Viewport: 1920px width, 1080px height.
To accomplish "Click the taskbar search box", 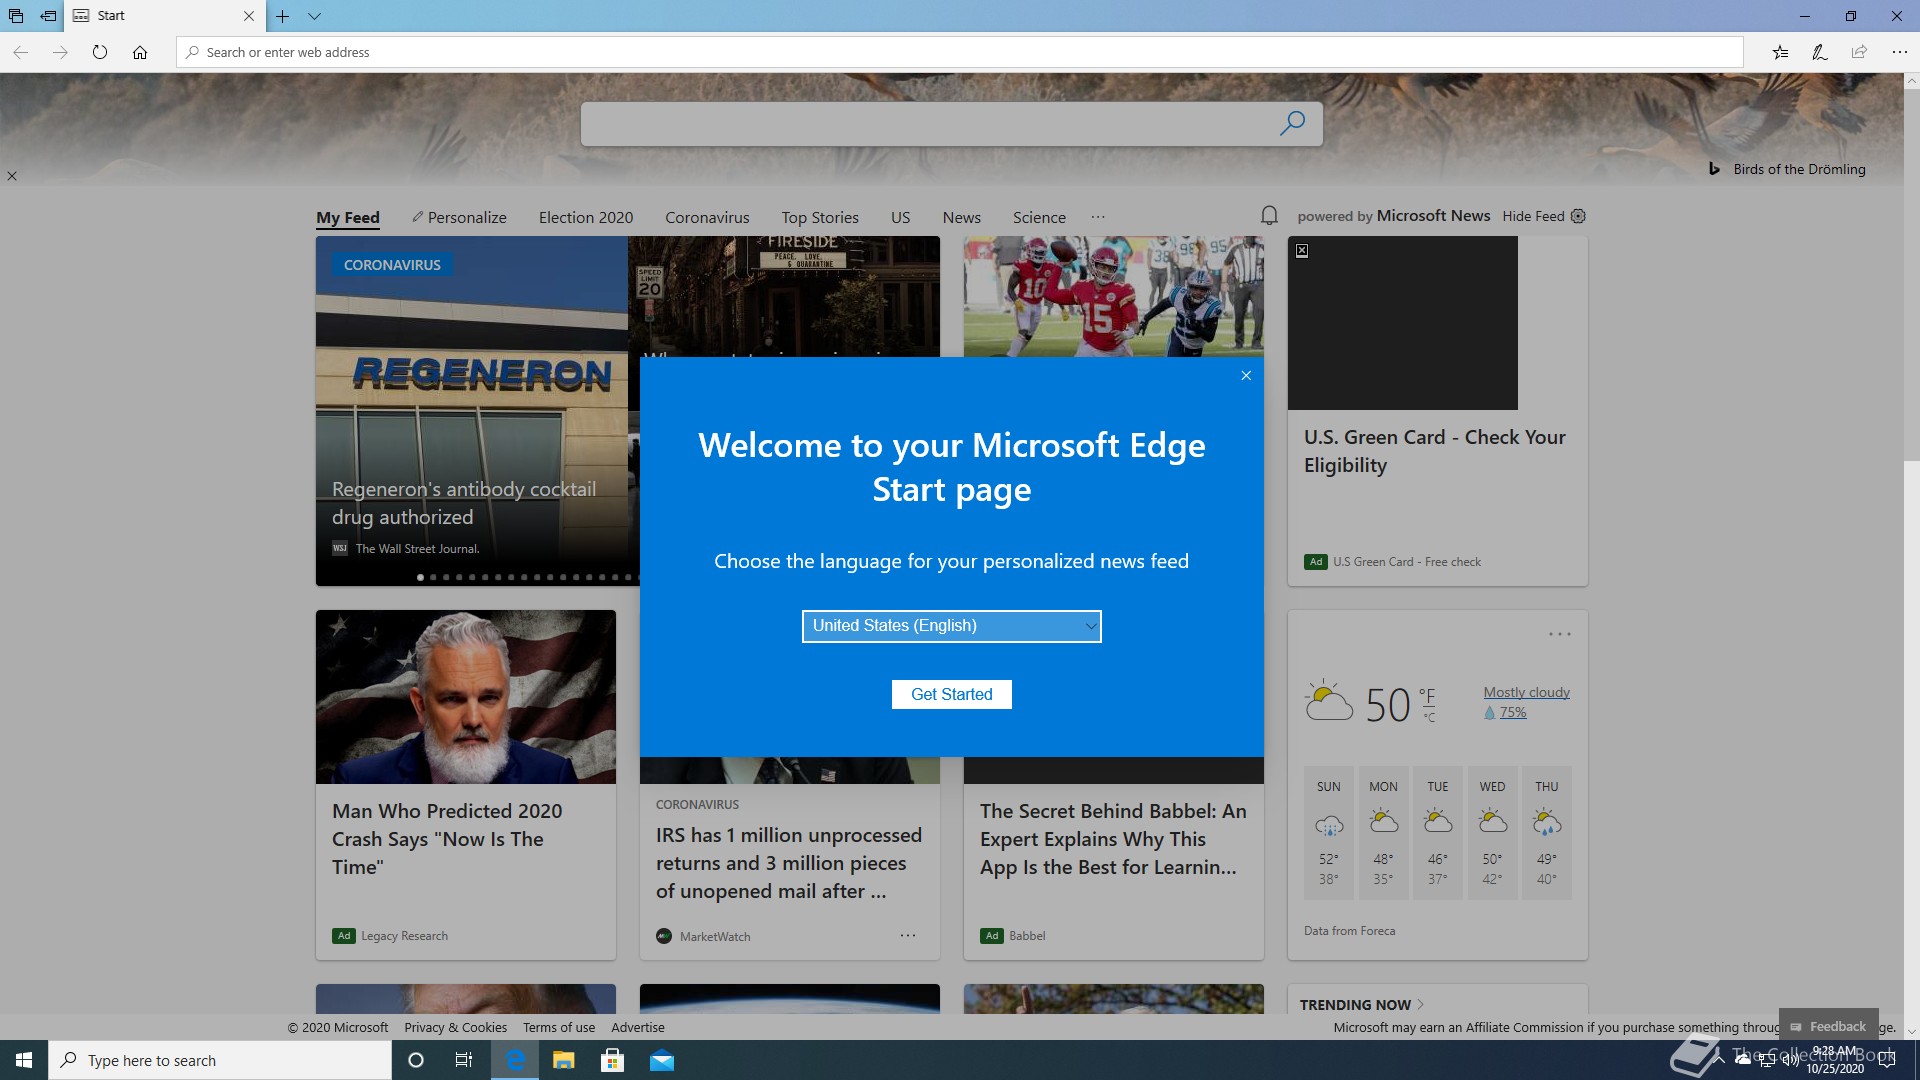I will click(x=220, y=1060).
